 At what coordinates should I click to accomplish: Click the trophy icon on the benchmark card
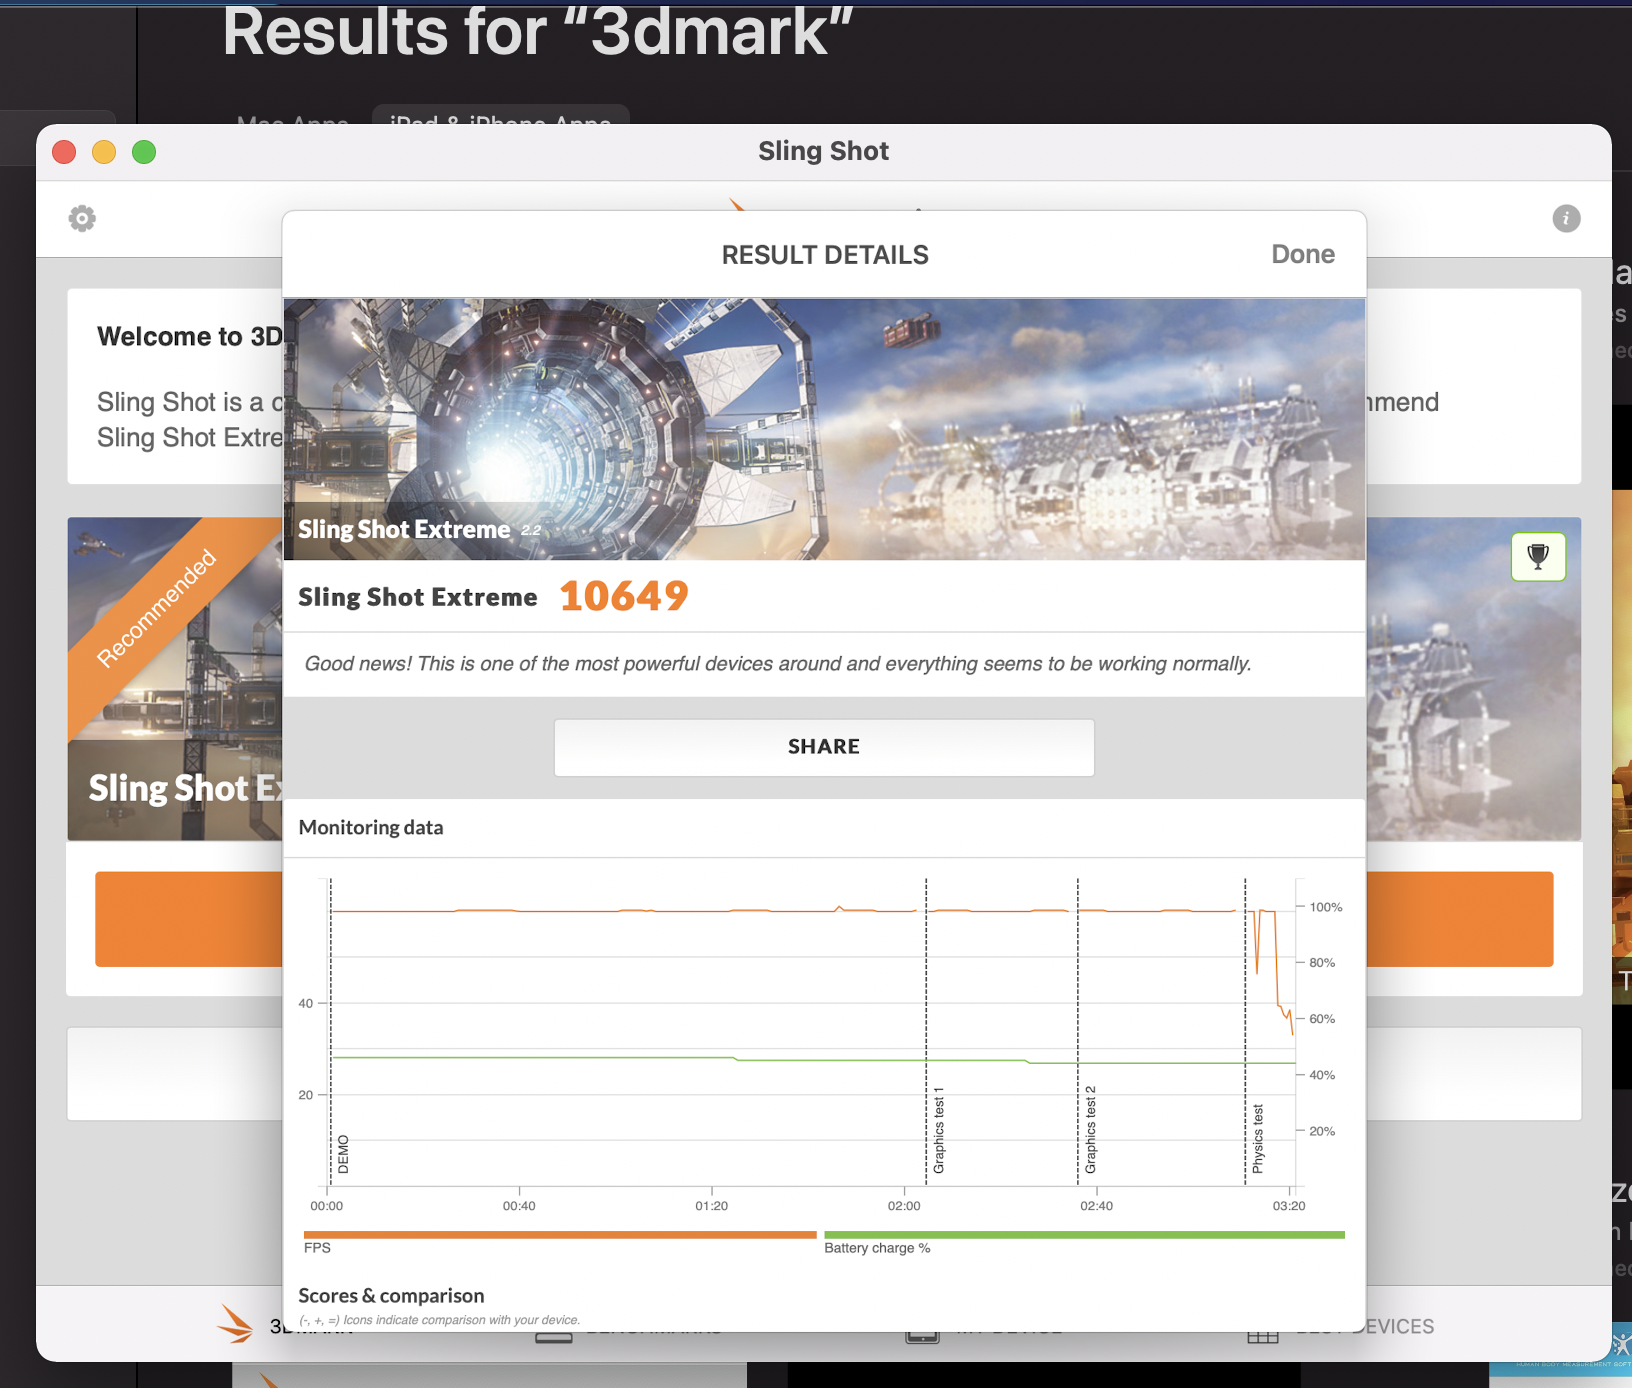click(x=1538, y=556)
